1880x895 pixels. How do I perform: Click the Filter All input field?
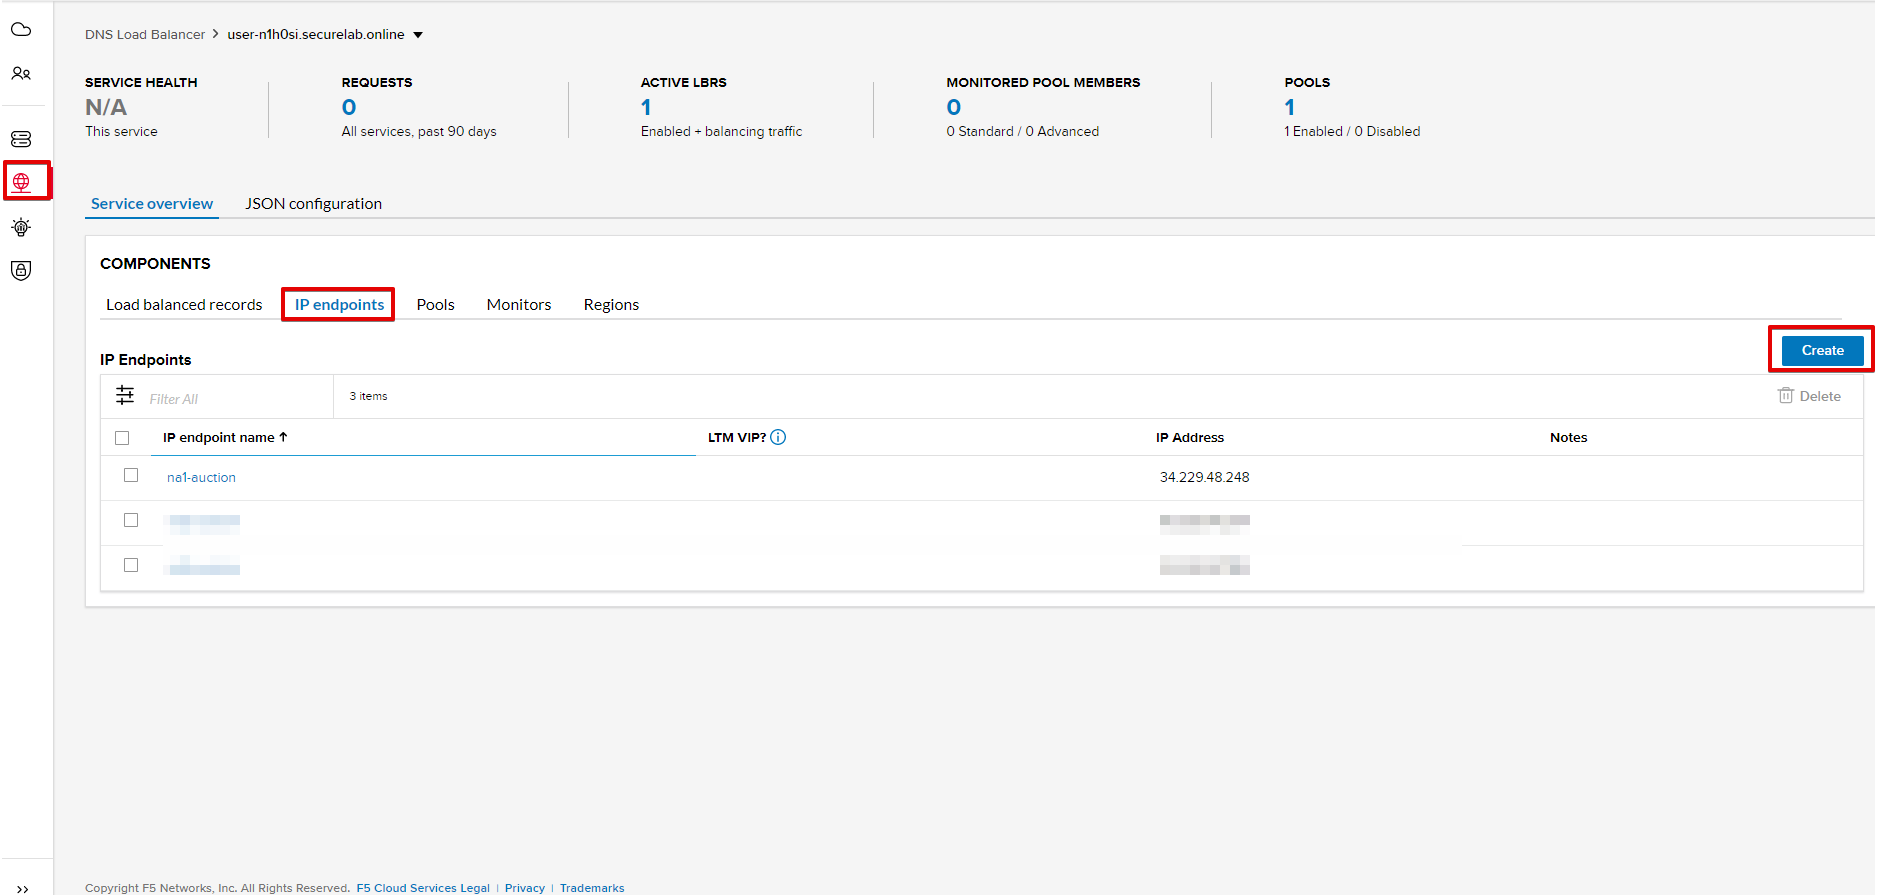click(x=235, y=399)
